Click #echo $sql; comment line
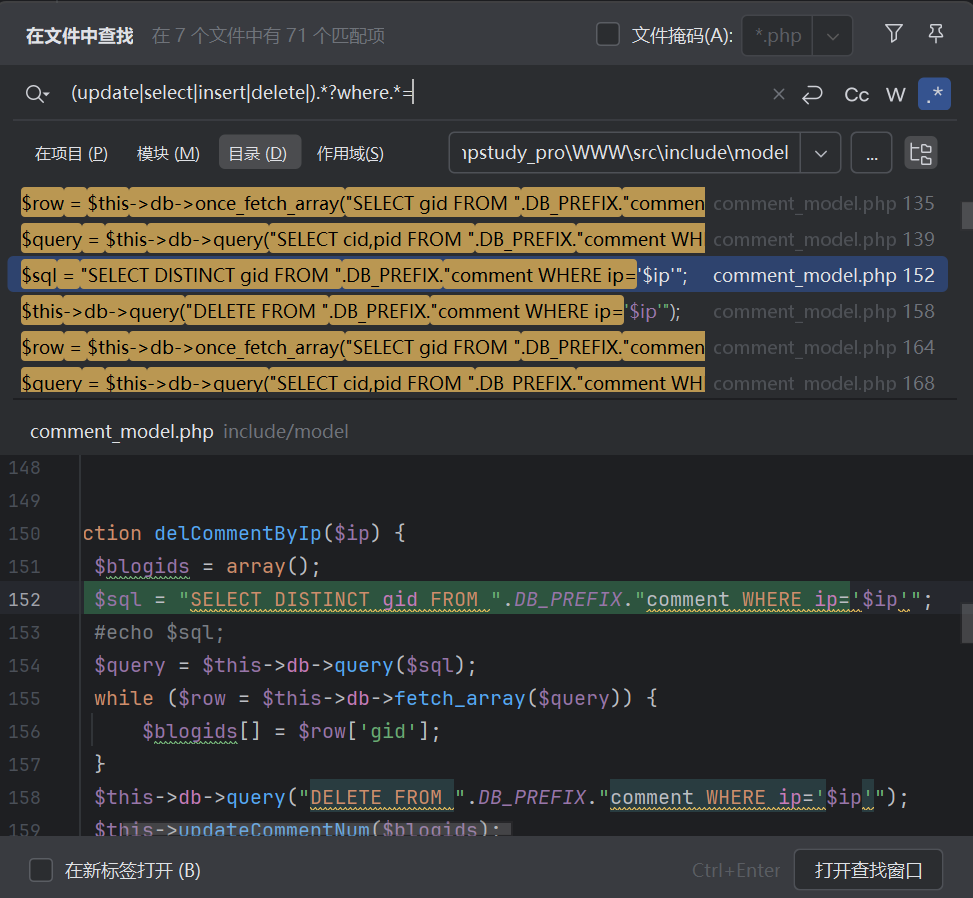 tap(159, 632)
